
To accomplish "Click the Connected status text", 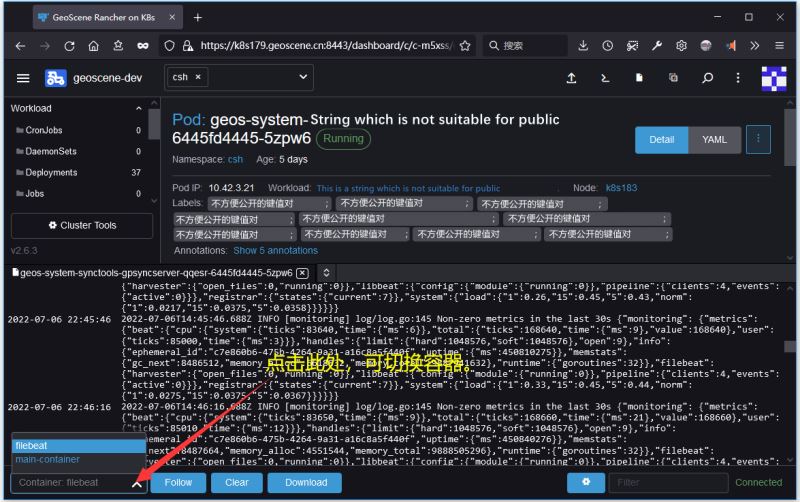I will point(758,483).
